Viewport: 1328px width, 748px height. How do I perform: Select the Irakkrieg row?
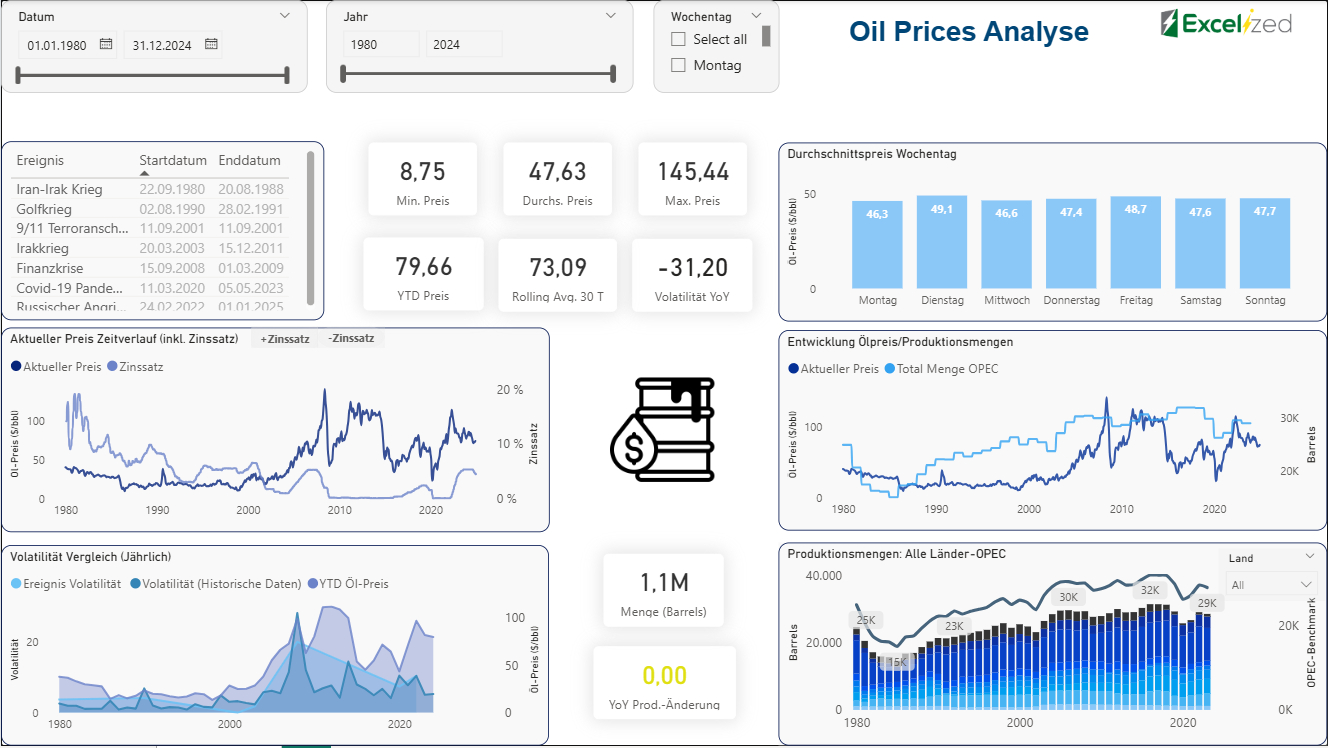[150, 248]
